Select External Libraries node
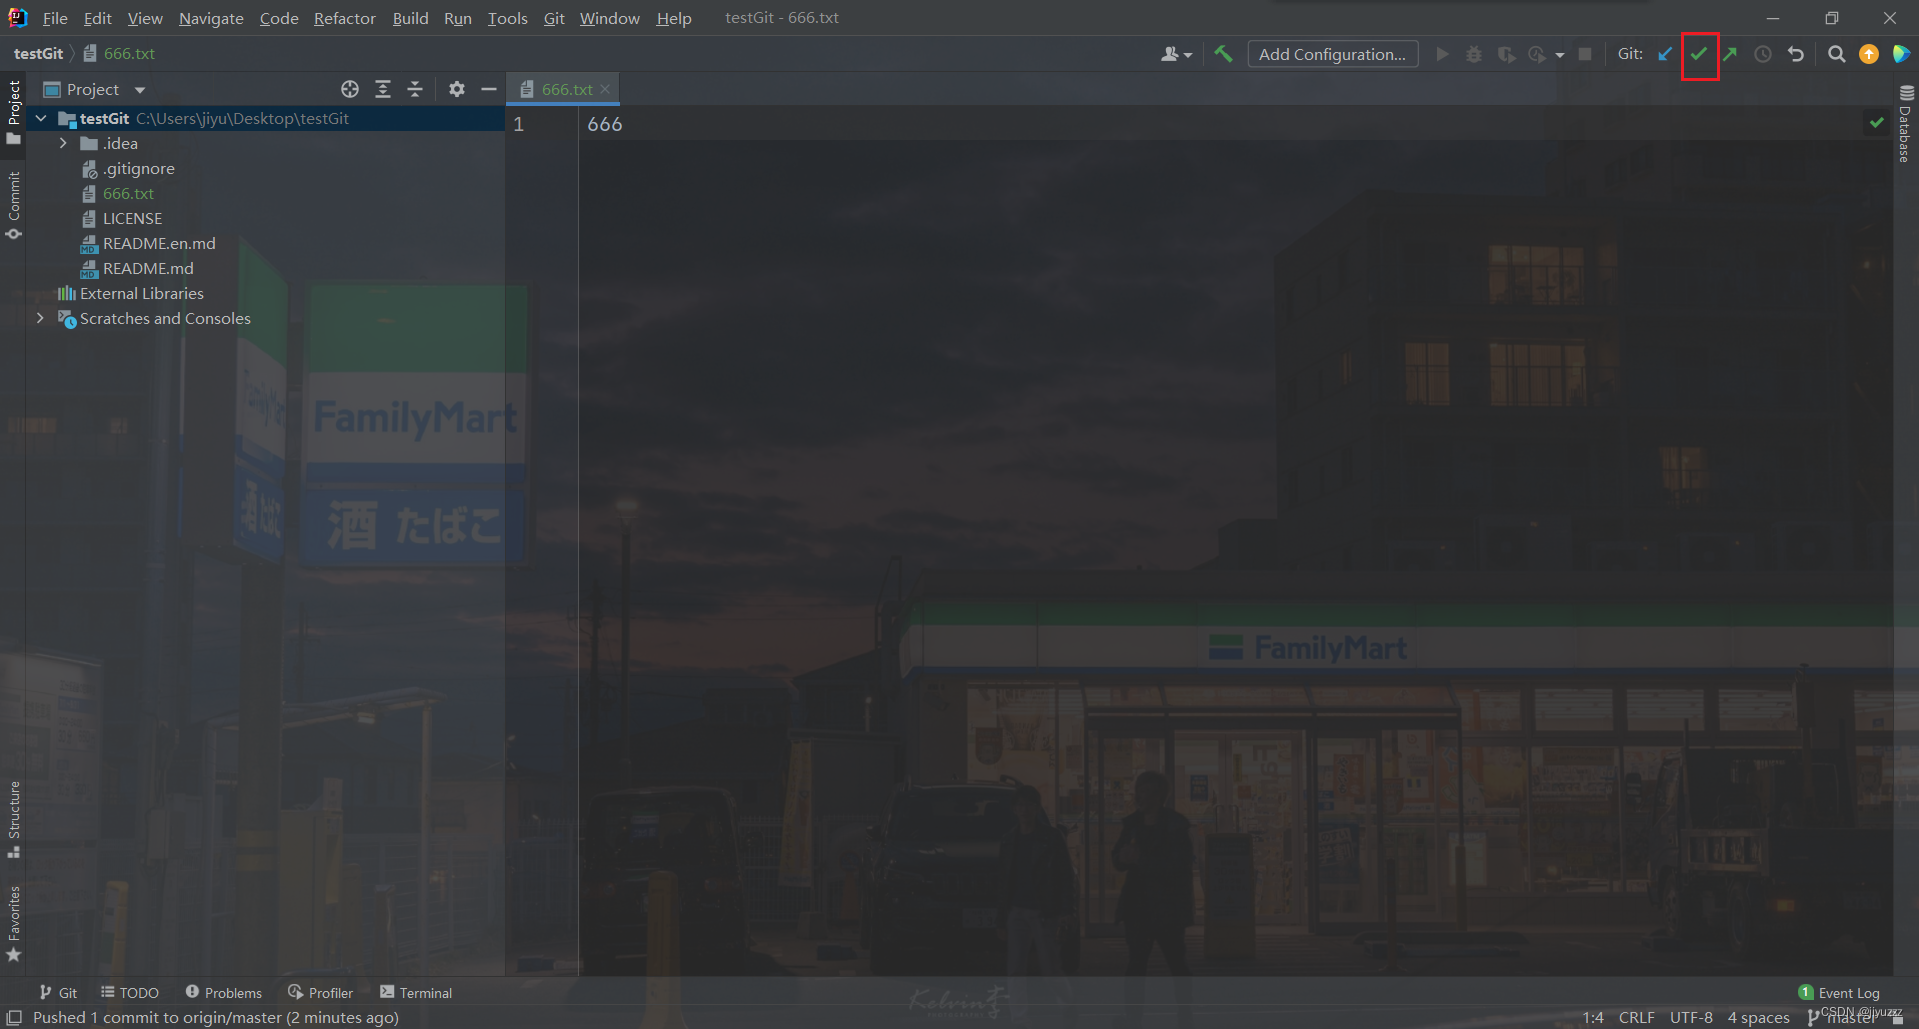The image size is (1919, 1029). [141, 293]
